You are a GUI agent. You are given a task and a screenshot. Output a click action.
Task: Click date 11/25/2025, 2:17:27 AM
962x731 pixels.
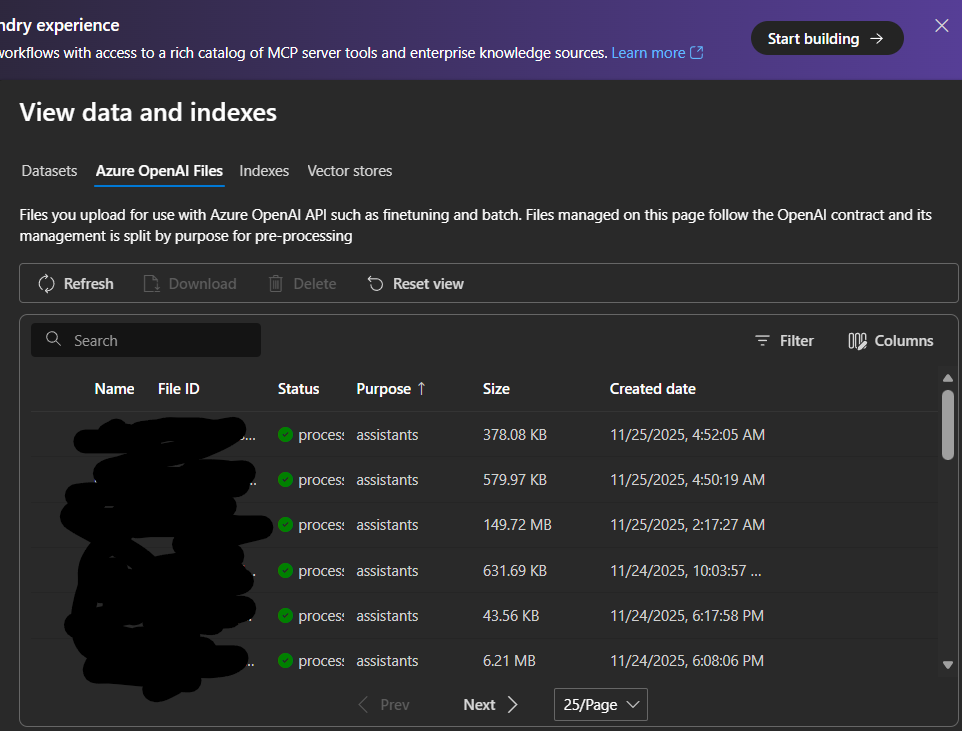(687, 525)
